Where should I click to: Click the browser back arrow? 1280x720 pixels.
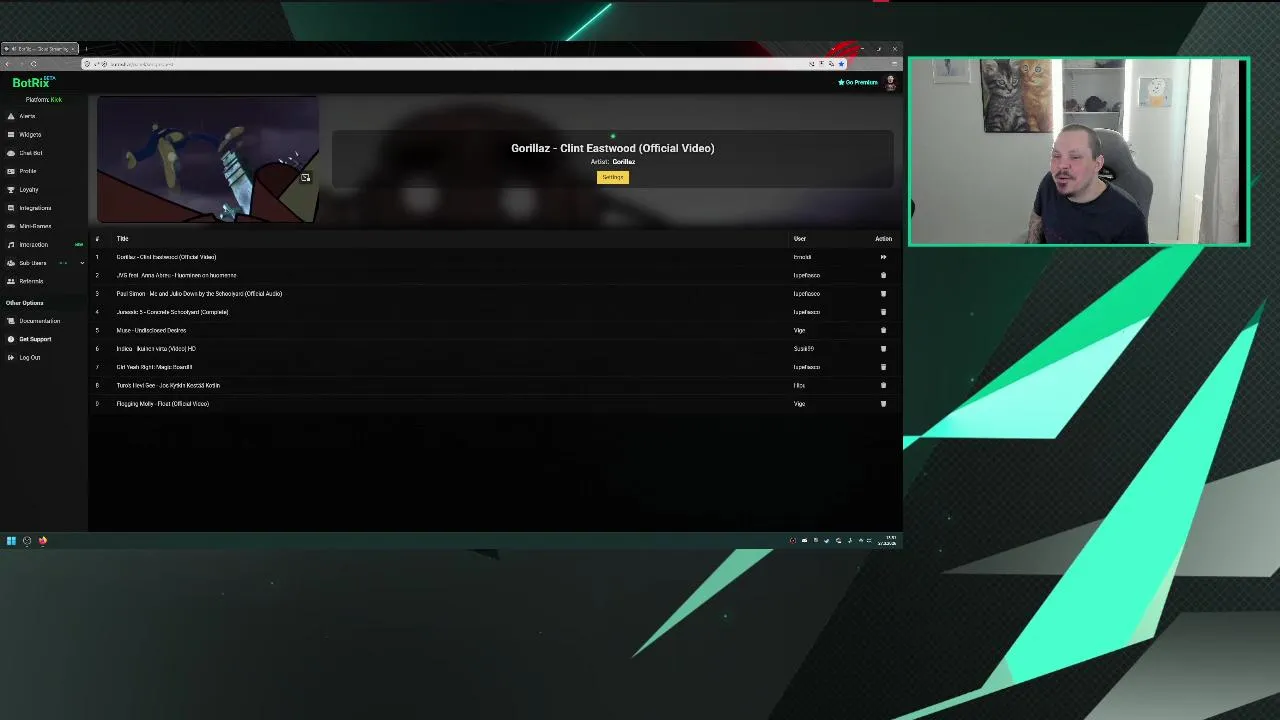(x=8, y=64)
